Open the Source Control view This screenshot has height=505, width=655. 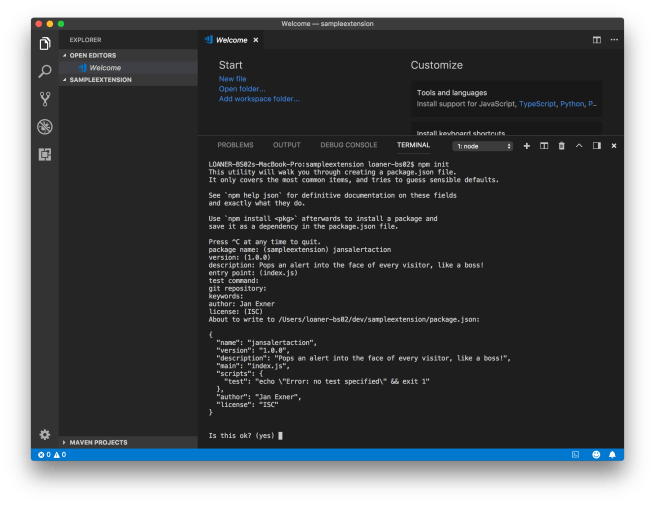(45, 99)
